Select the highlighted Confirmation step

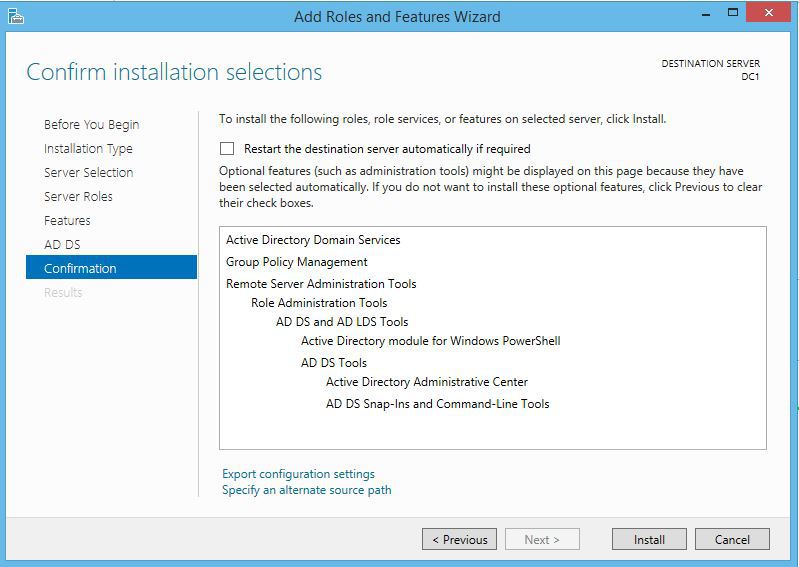click(x=111, y=267)
